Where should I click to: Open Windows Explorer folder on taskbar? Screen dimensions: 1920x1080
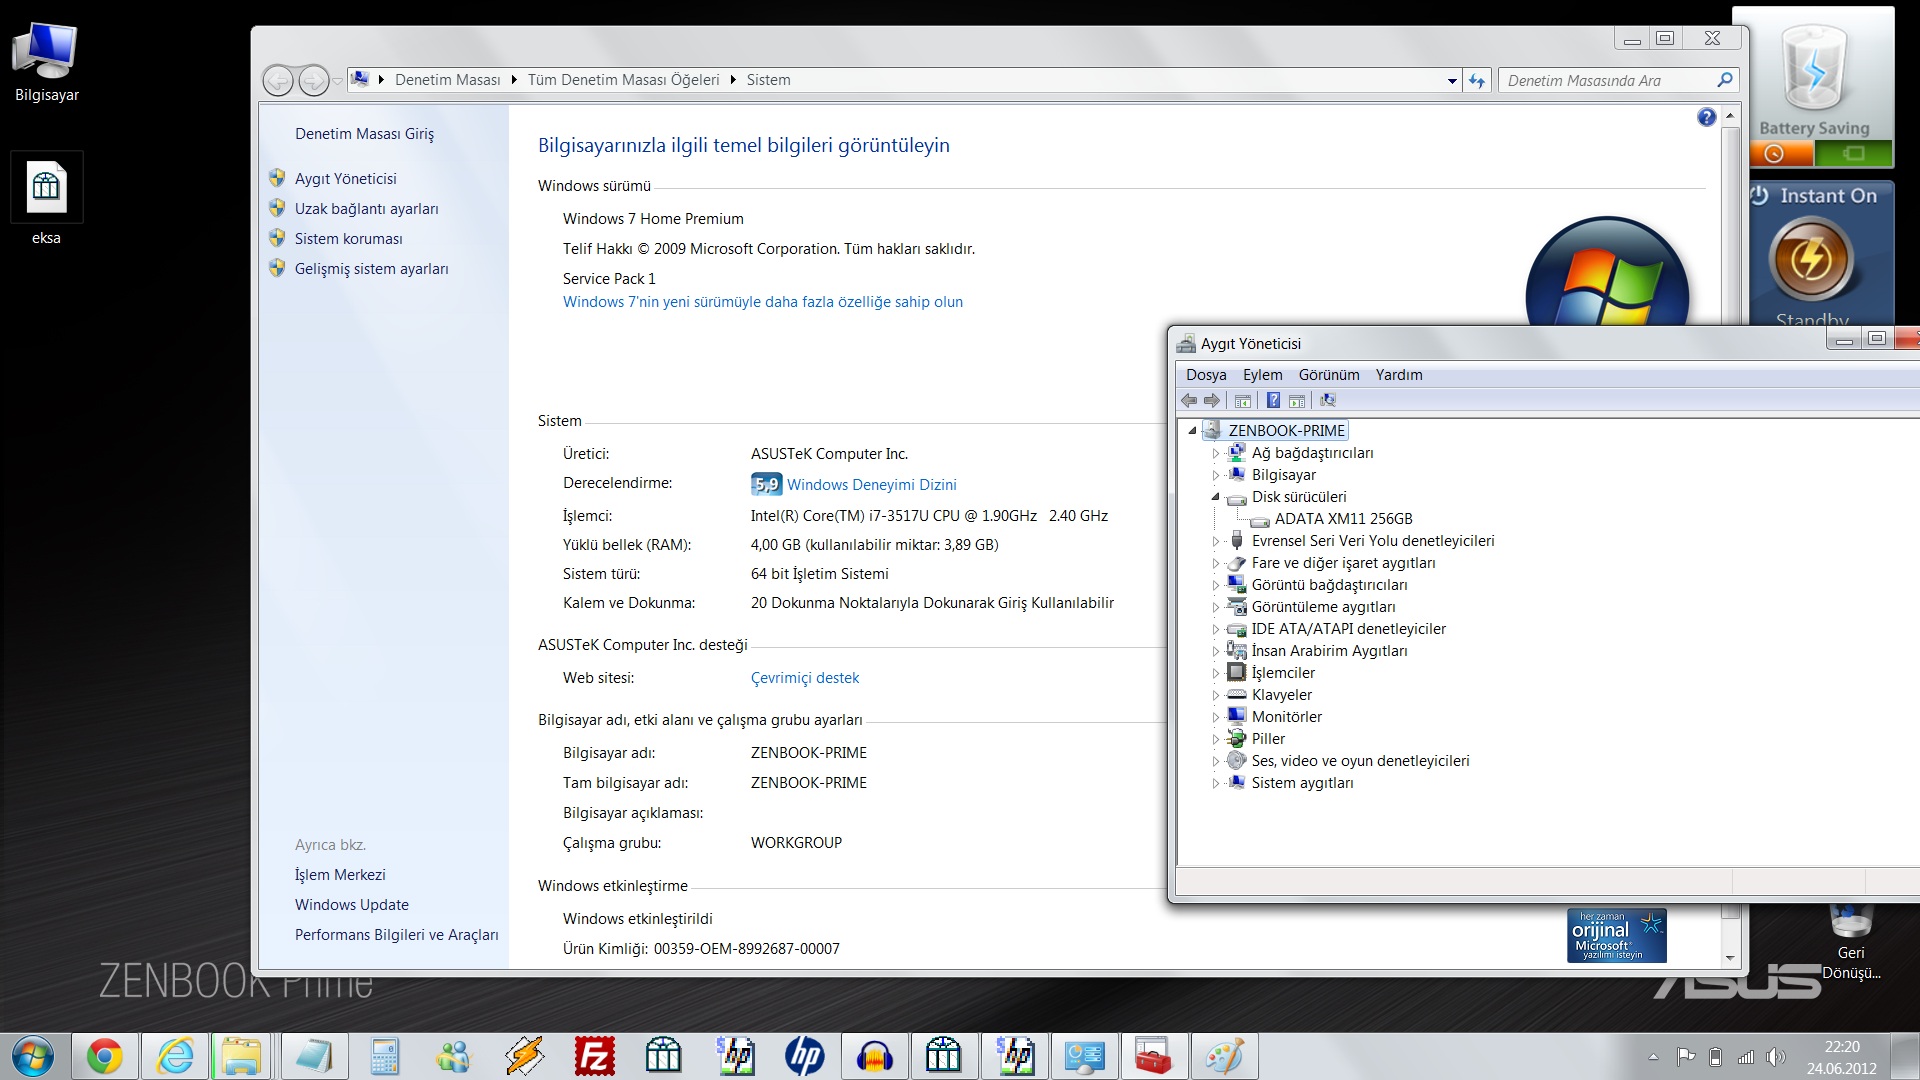pyautogui.click(x=242, y=1056)
